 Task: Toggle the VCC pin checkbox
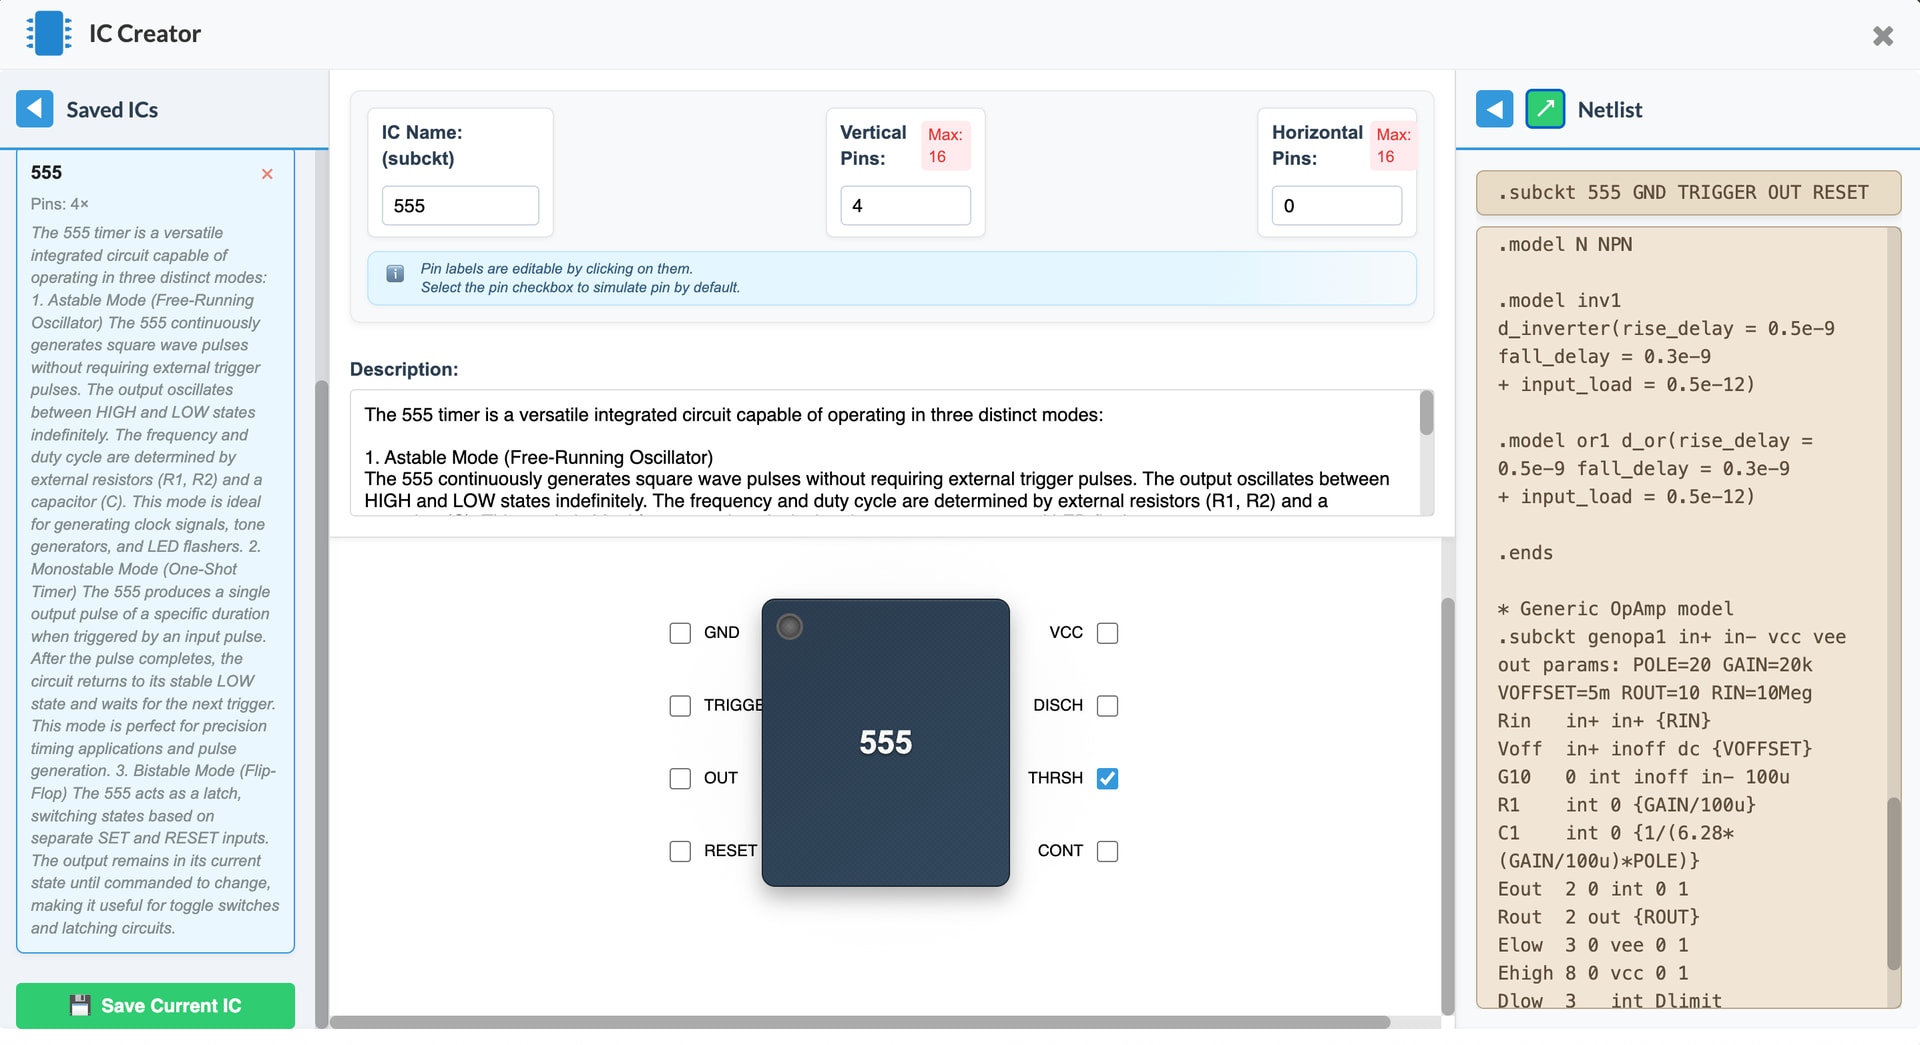(x=1107, y=633)
